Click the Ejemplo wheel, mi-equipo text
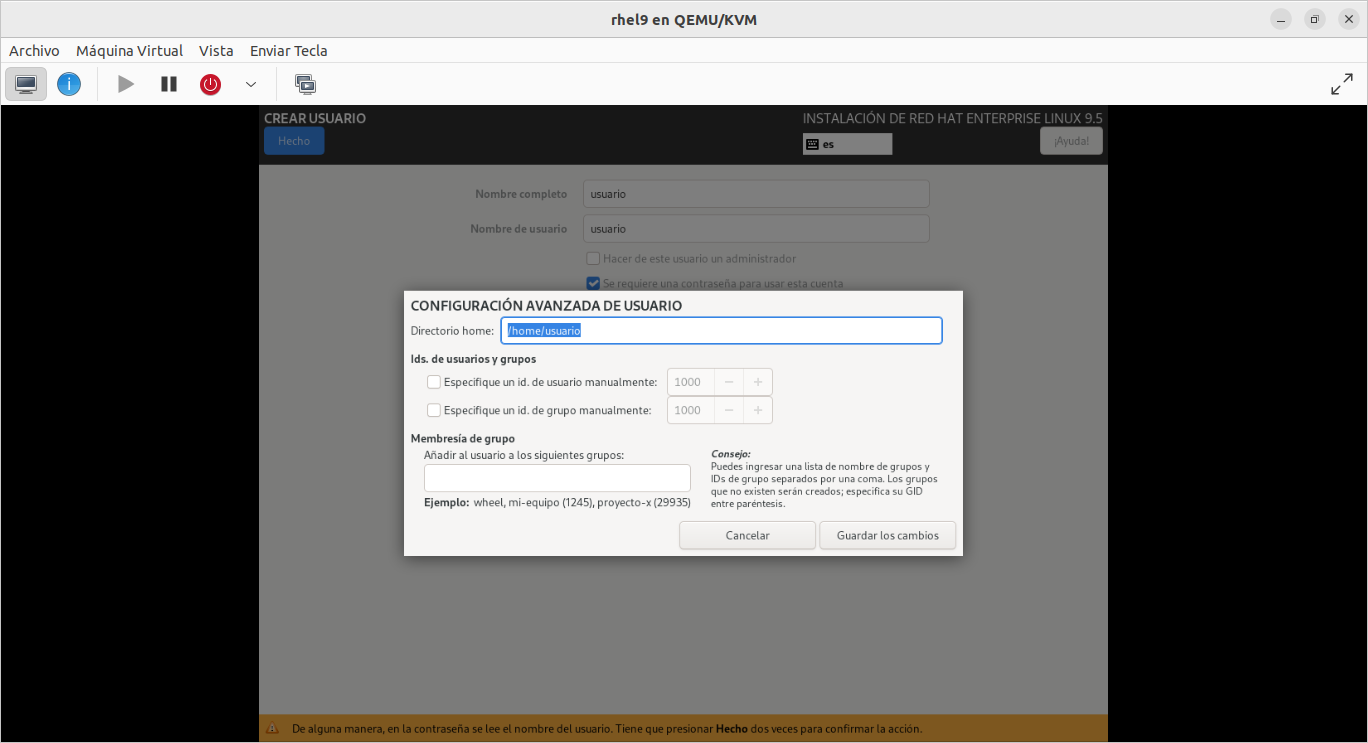The image size is (1368, 743). pyautogui.click(x=557, y=503)
